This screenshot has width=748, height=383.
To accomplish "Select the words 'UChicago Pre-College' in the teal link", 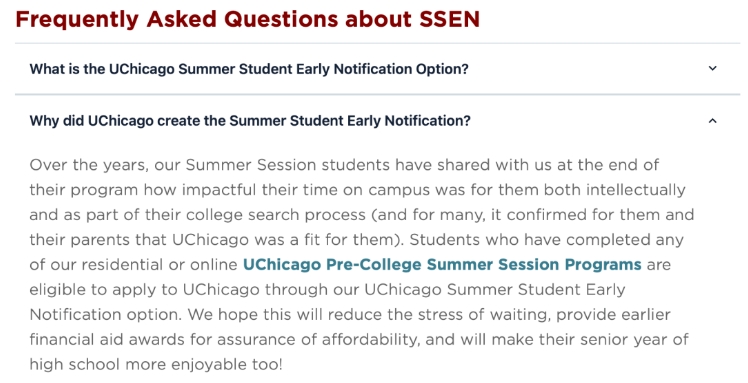I will pyautogui.click(x=332, y=264).
